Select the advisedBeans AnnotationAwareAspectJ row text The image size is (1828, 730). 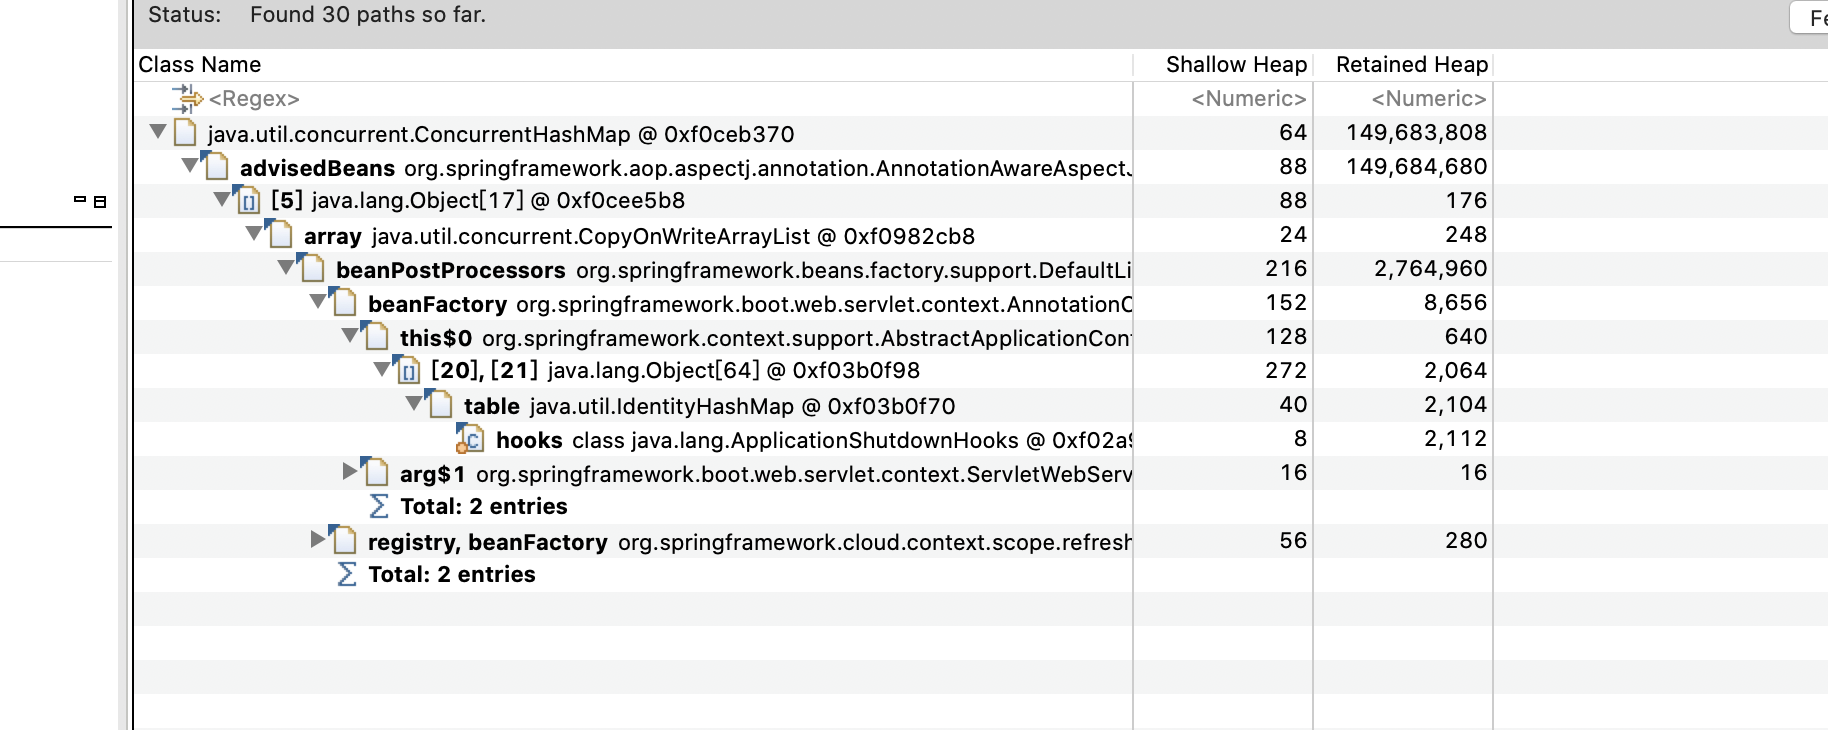pyautogui.click(x=686, y=168)
